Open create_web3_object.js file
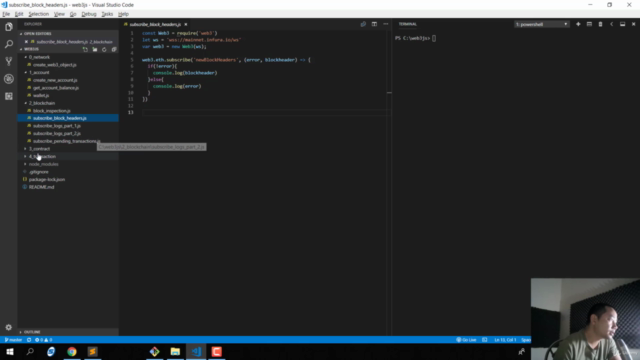 point(55,65)
